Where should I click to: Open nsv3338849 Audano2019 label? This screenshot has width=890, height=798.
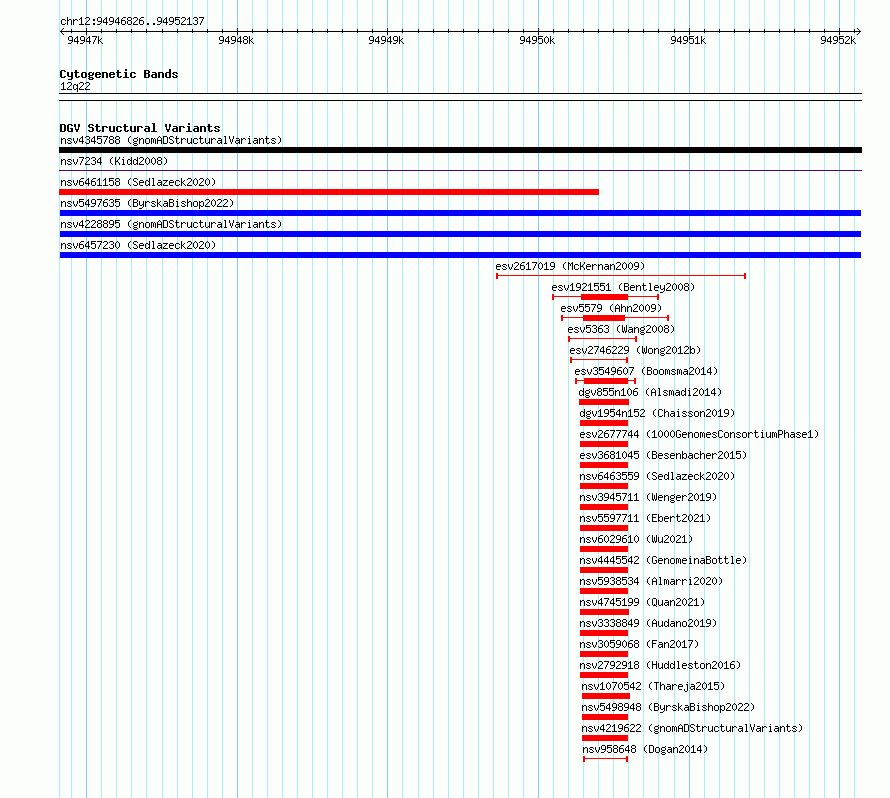[x=648, y=623]
